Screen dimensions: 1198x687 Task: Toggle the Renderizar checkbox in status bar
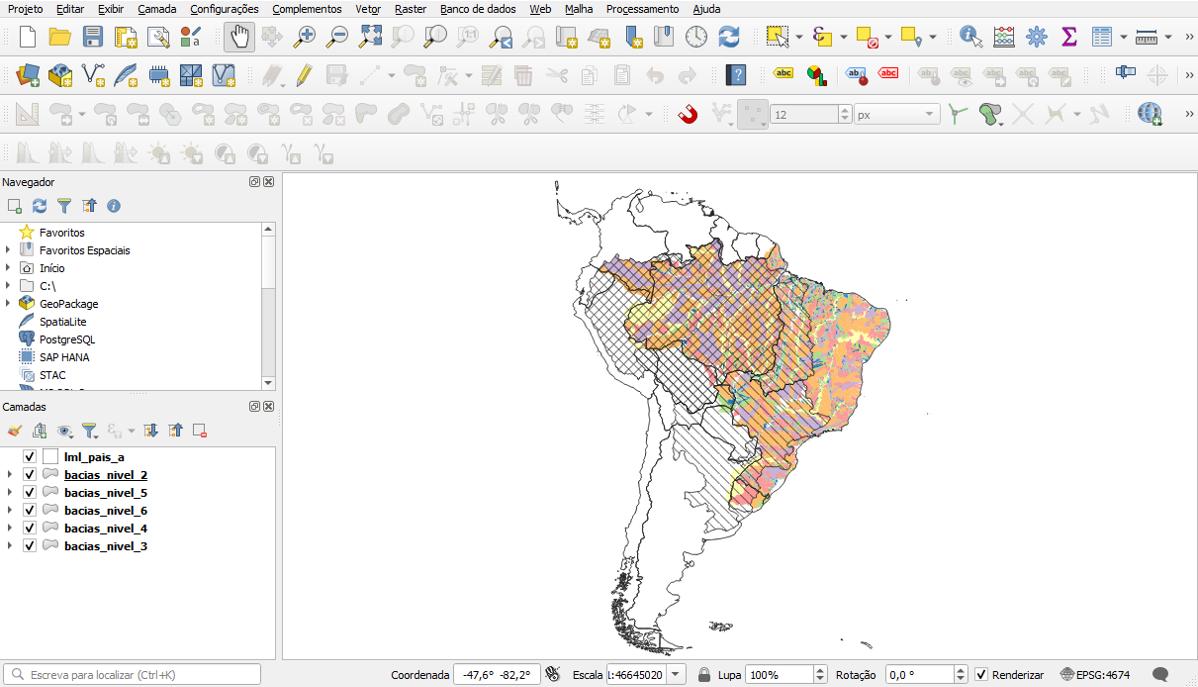pyautogui.click(x=981, y=675)
